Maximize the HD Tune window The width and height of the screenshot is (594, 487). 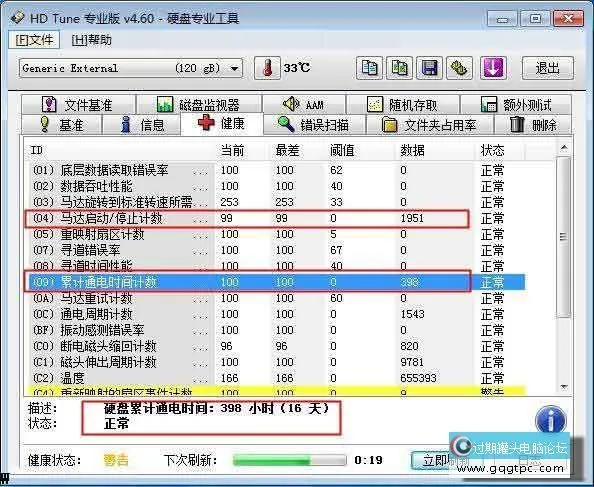coord(535,19)
